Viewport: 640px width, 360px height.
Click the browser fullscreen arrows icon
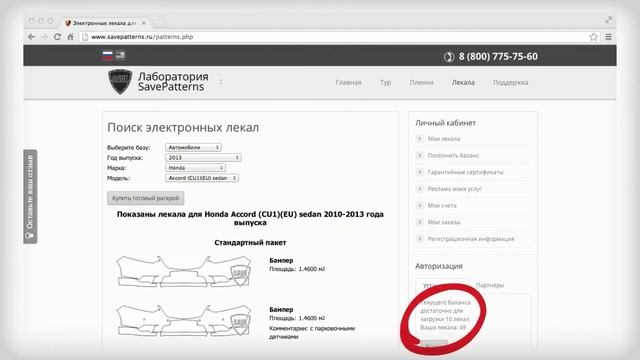pyautogui.click(x=608, y=20)
